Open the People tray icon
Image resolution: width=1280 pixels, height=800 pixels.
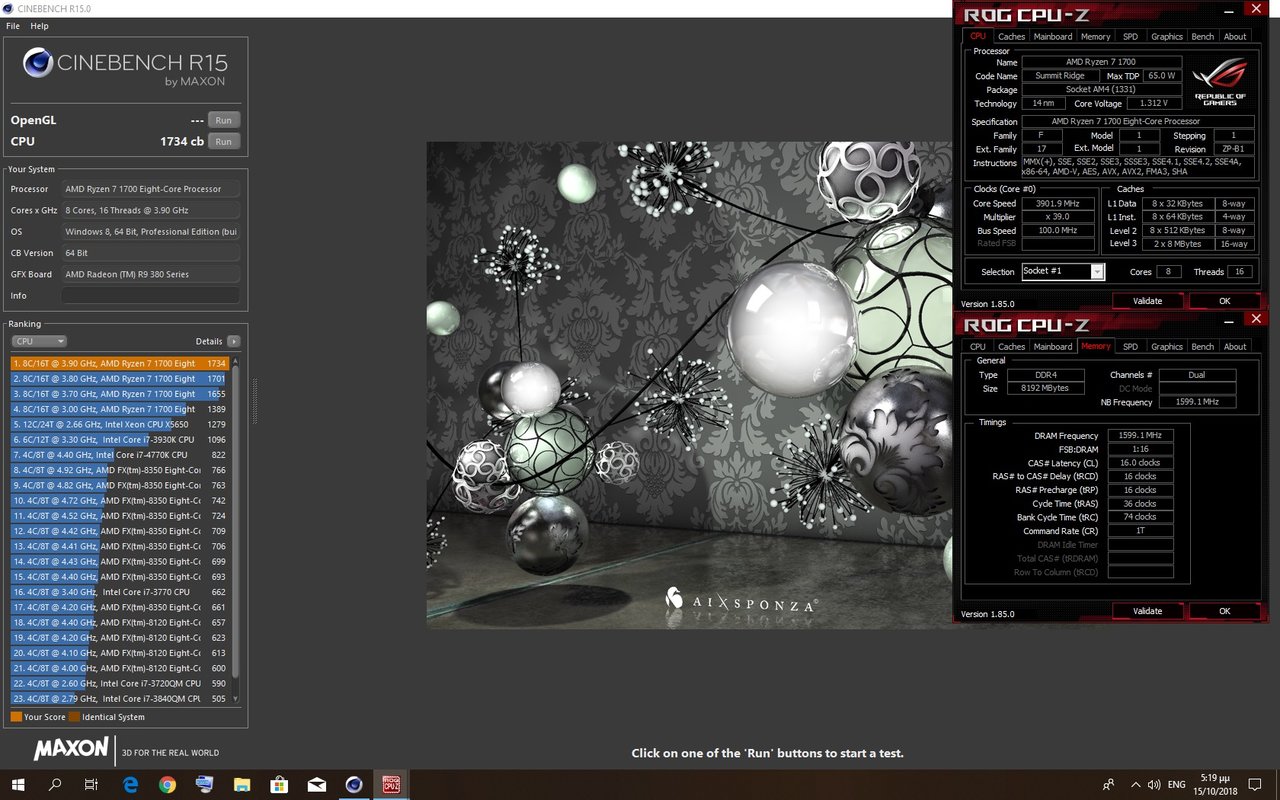pyautogui.click(x=1108, y=785)
